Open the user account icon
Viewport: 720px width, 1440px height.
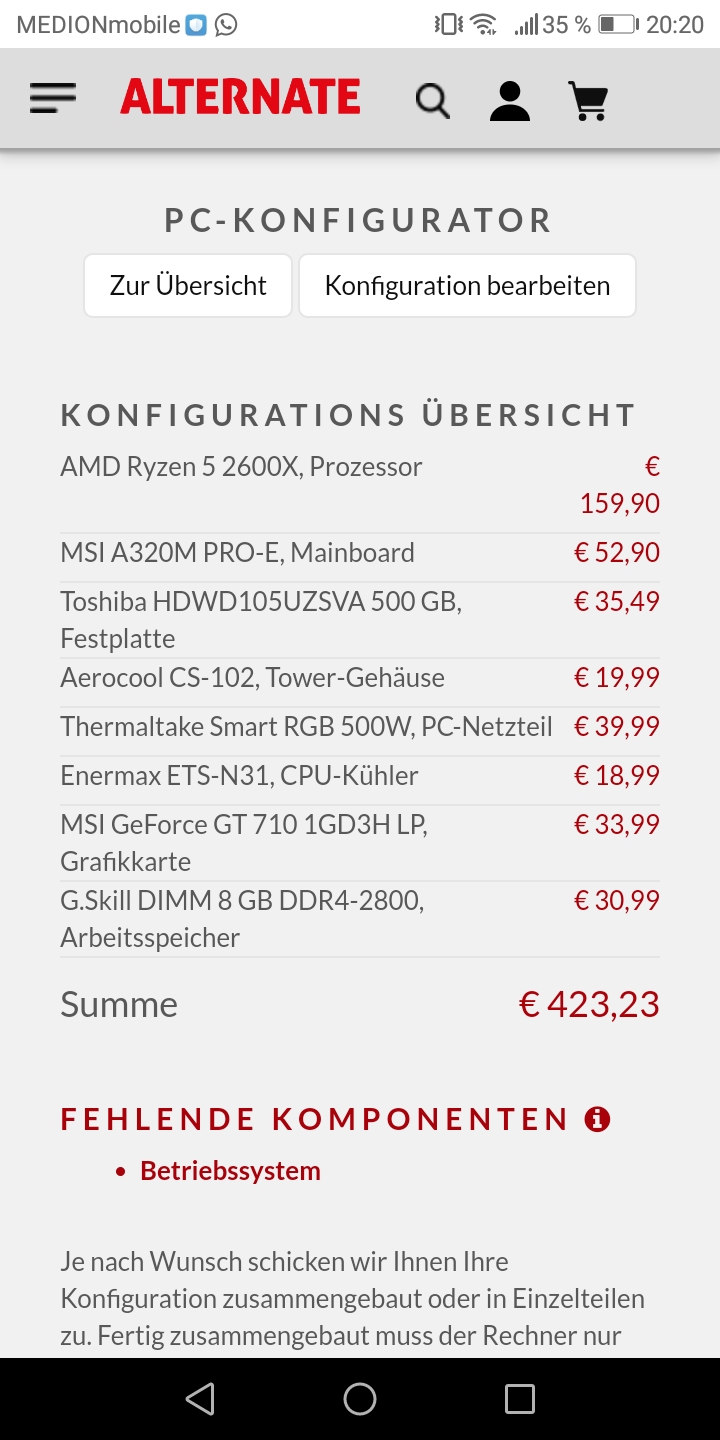tap(510, 100)
